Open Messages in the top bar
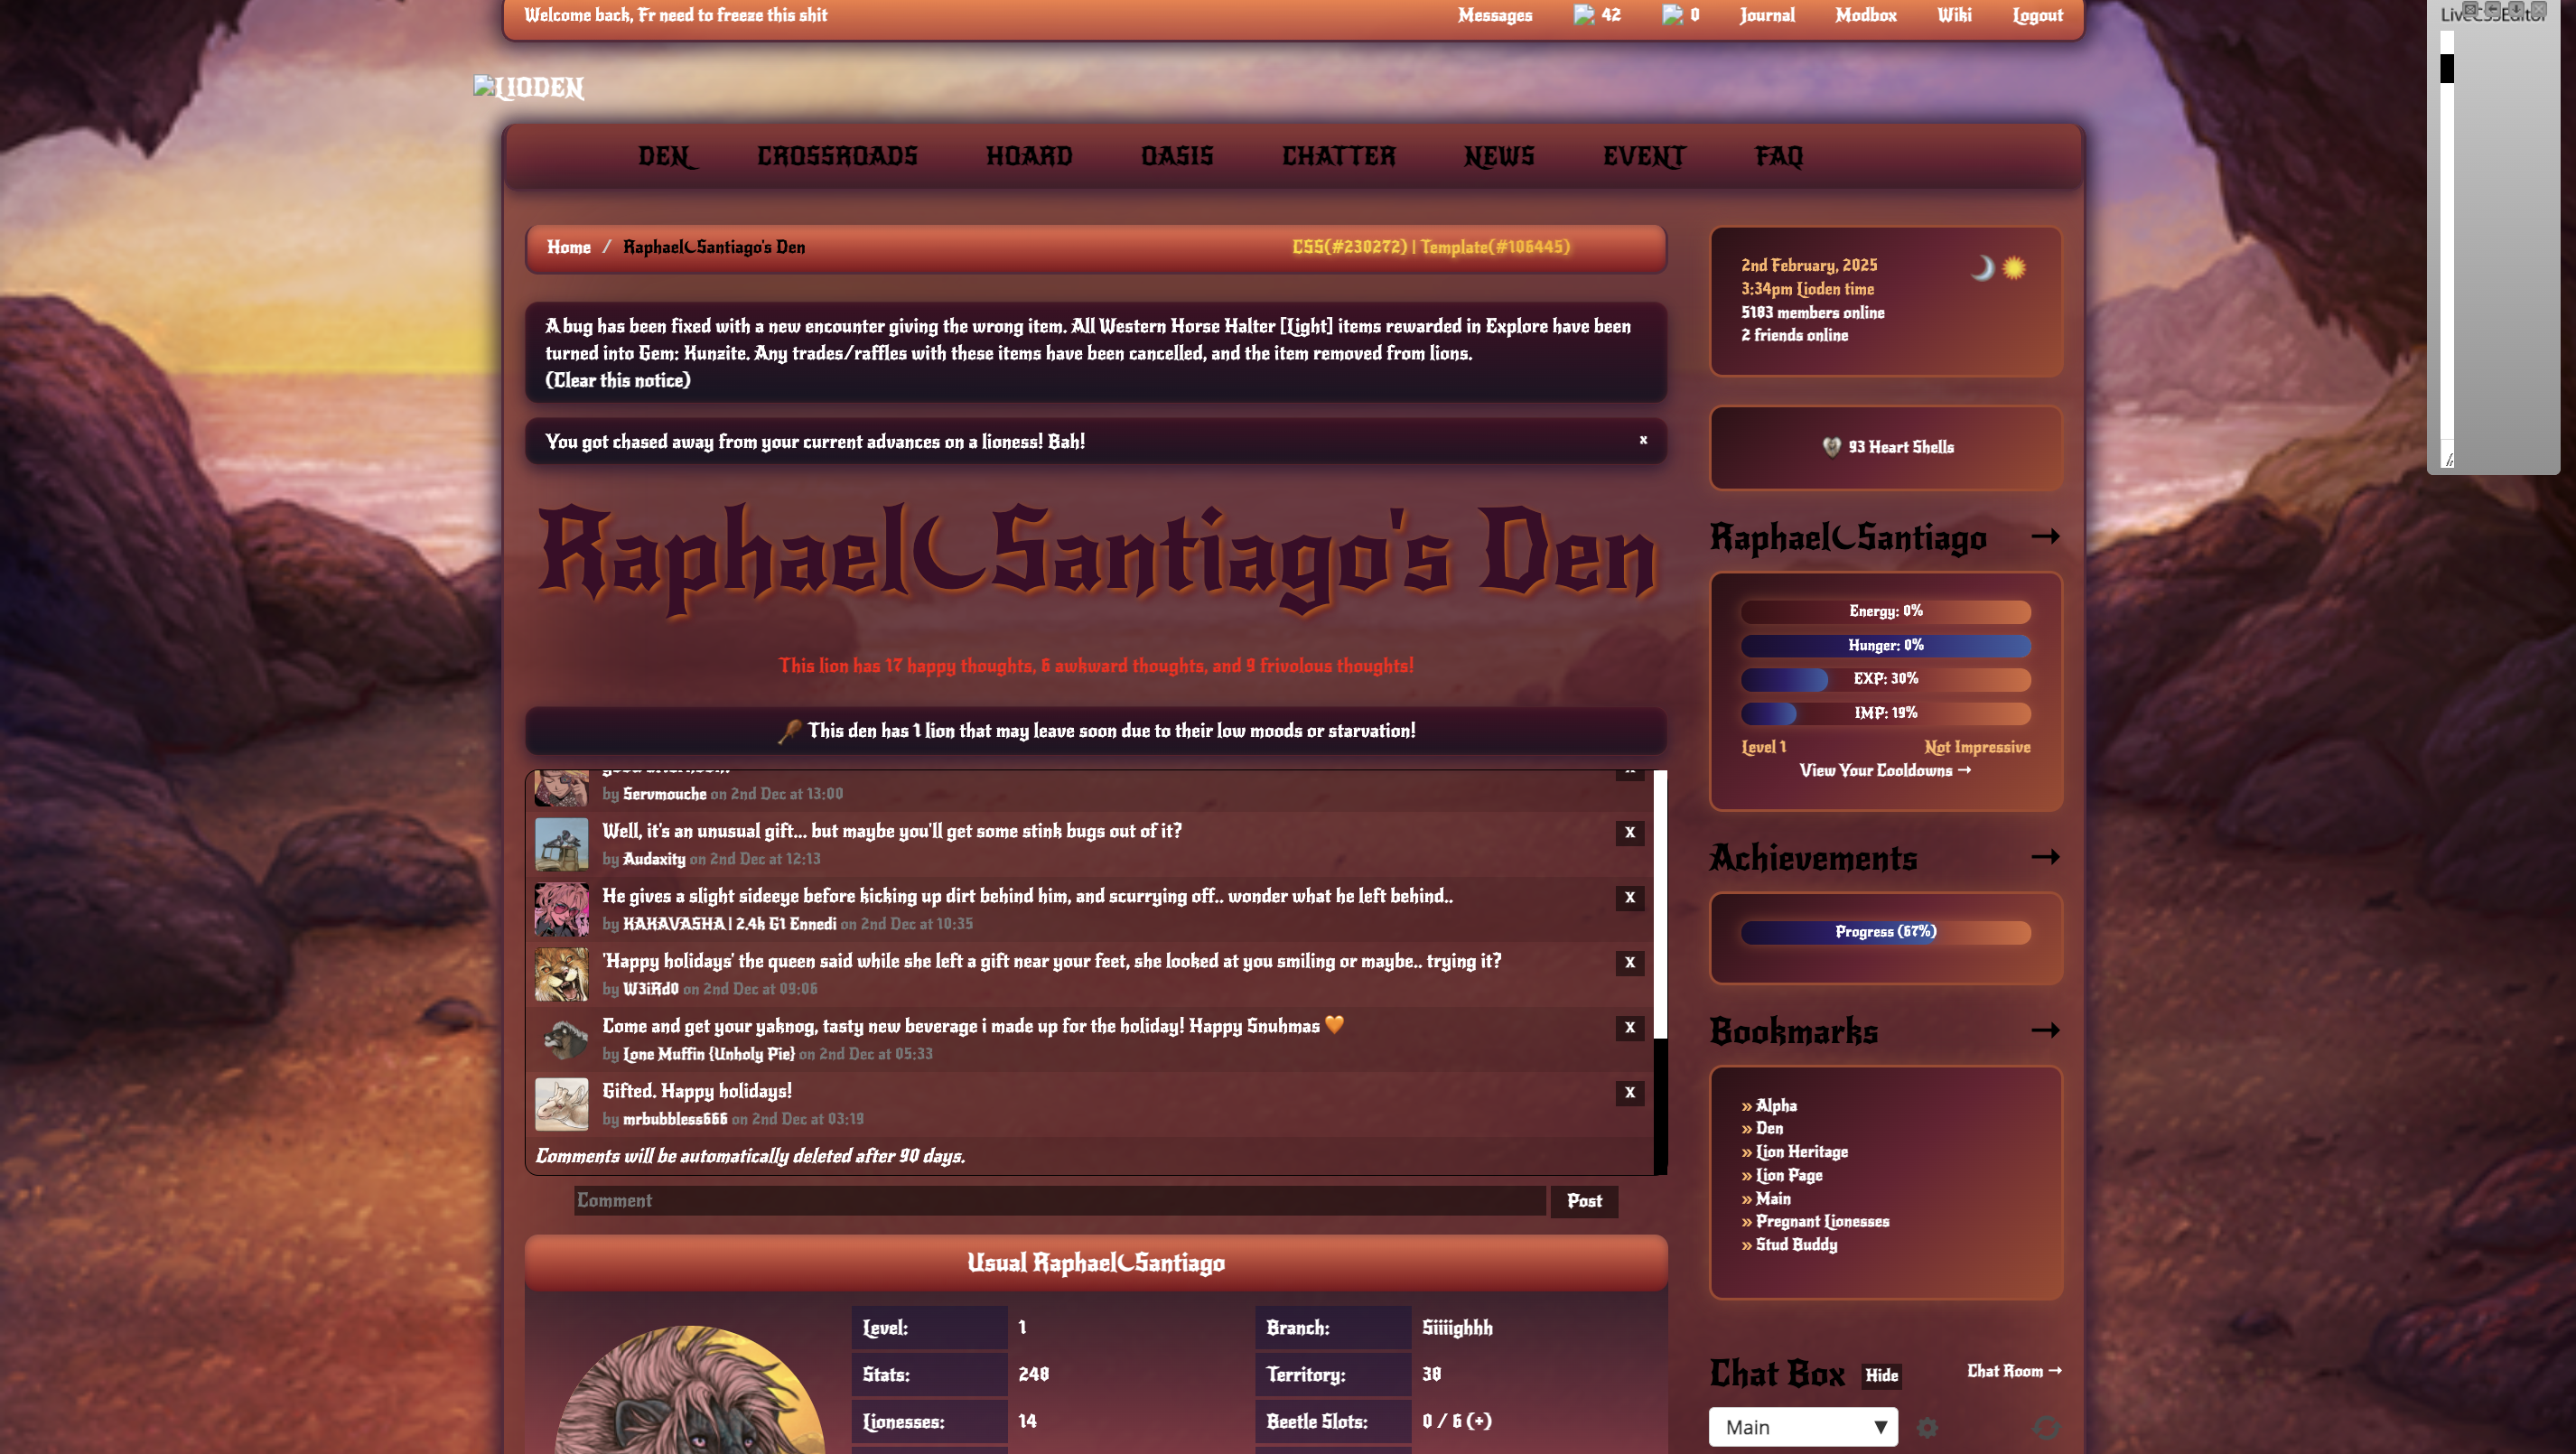This screenshot has height=1454, width=2576. (1495, 15)
